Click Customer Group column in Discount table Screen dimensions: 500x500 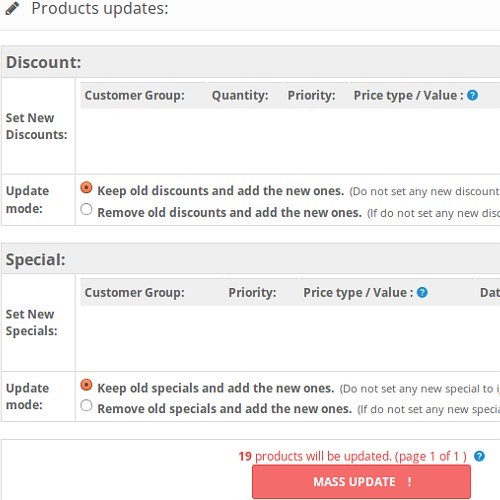point(134,95)
